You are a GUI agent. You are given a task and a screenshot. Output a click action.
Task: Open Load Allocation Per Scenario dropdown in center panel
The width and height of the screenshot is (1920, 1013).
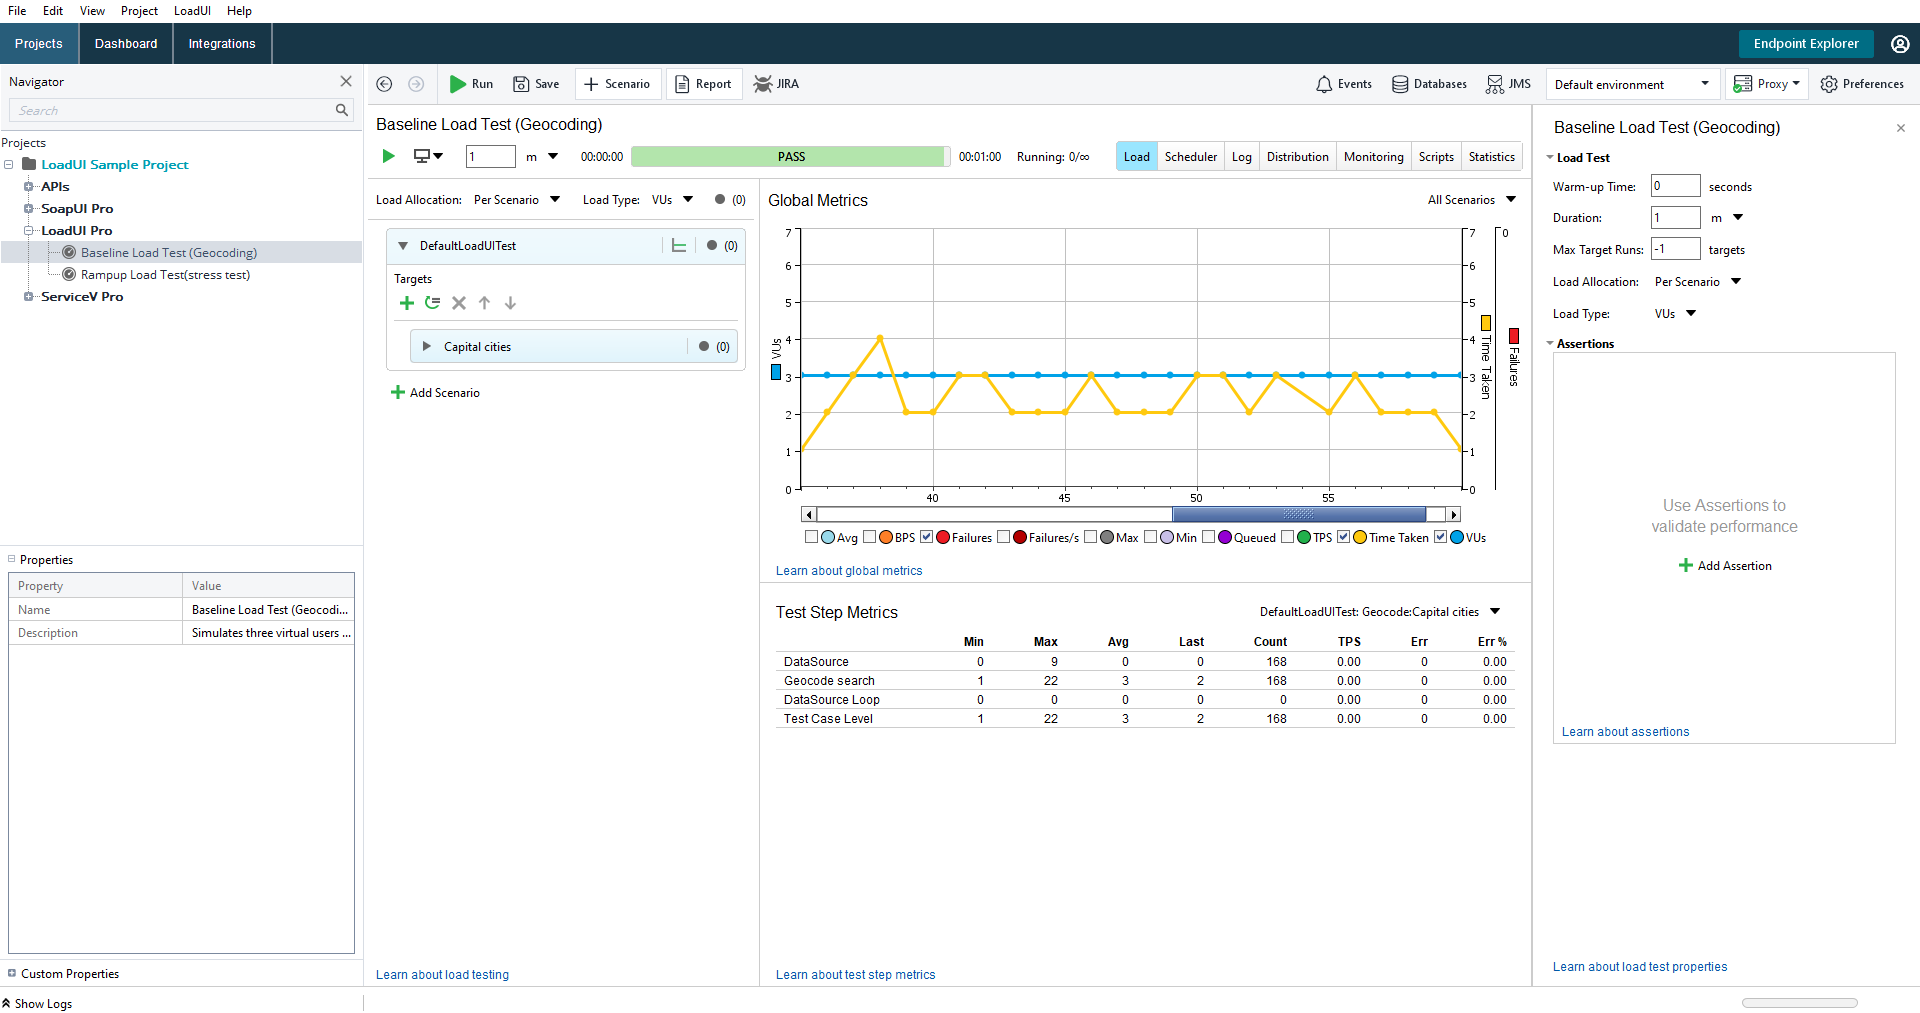tap(517, 200)
